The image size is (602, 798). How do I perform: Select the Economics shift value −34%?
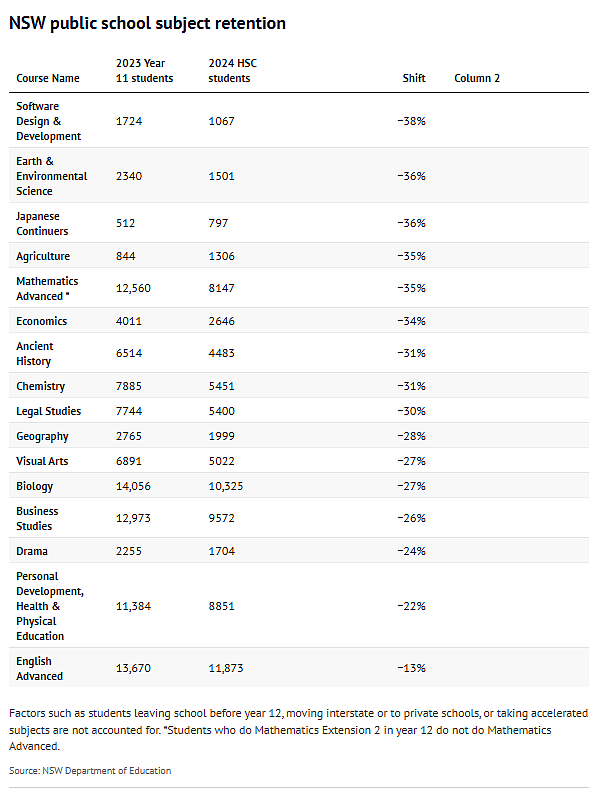click(411, 321)
